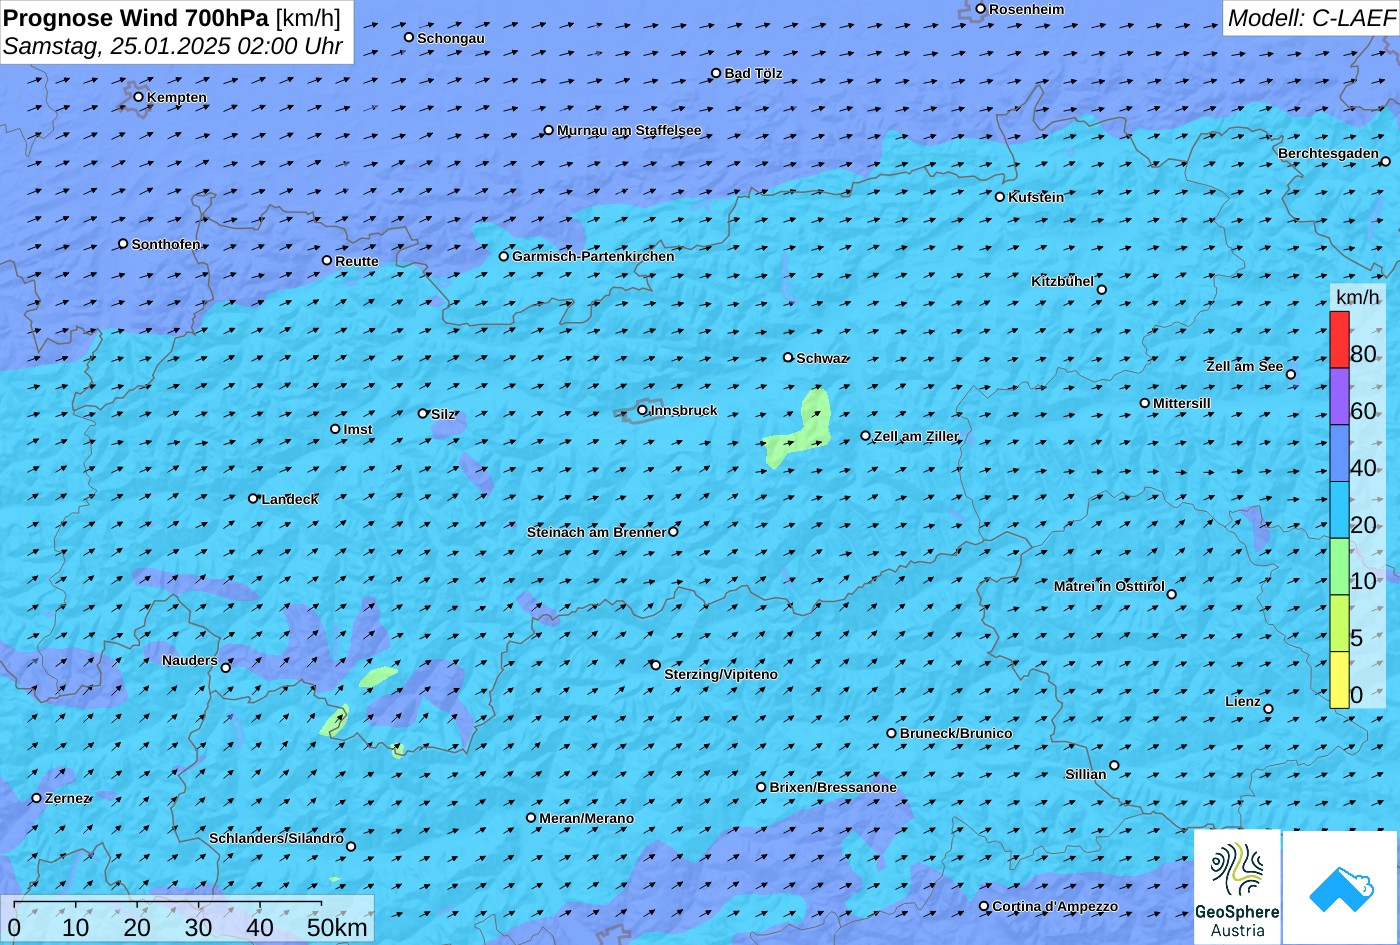Click the Steinach am Brenner location dot

pyautogui.click(x=673, y=531)
